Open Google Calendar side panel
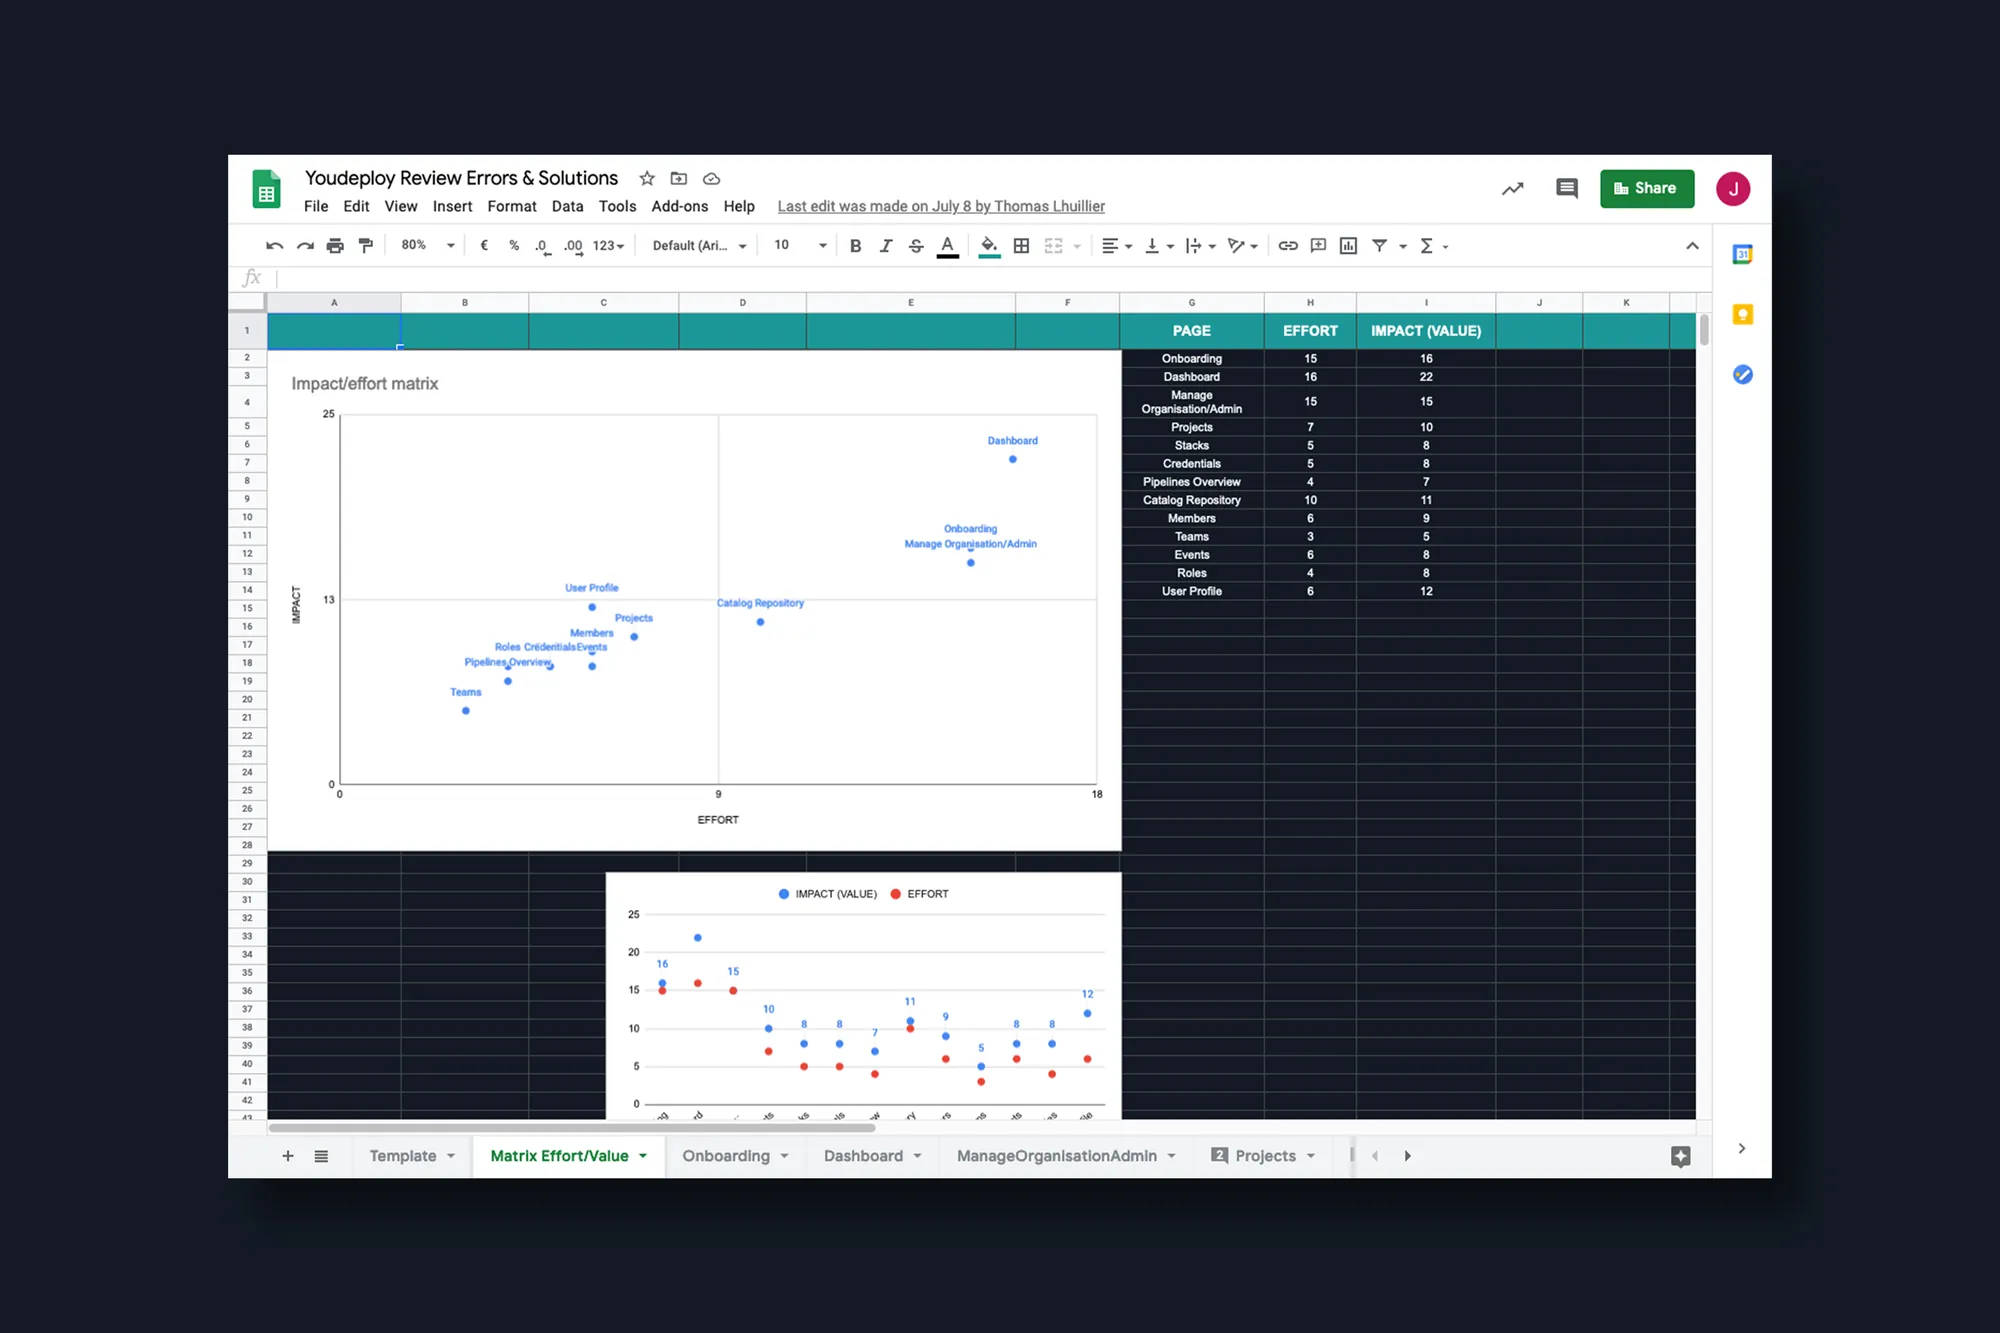The width and height of the screenshot is (2000, 1333). pos(1742,255)
